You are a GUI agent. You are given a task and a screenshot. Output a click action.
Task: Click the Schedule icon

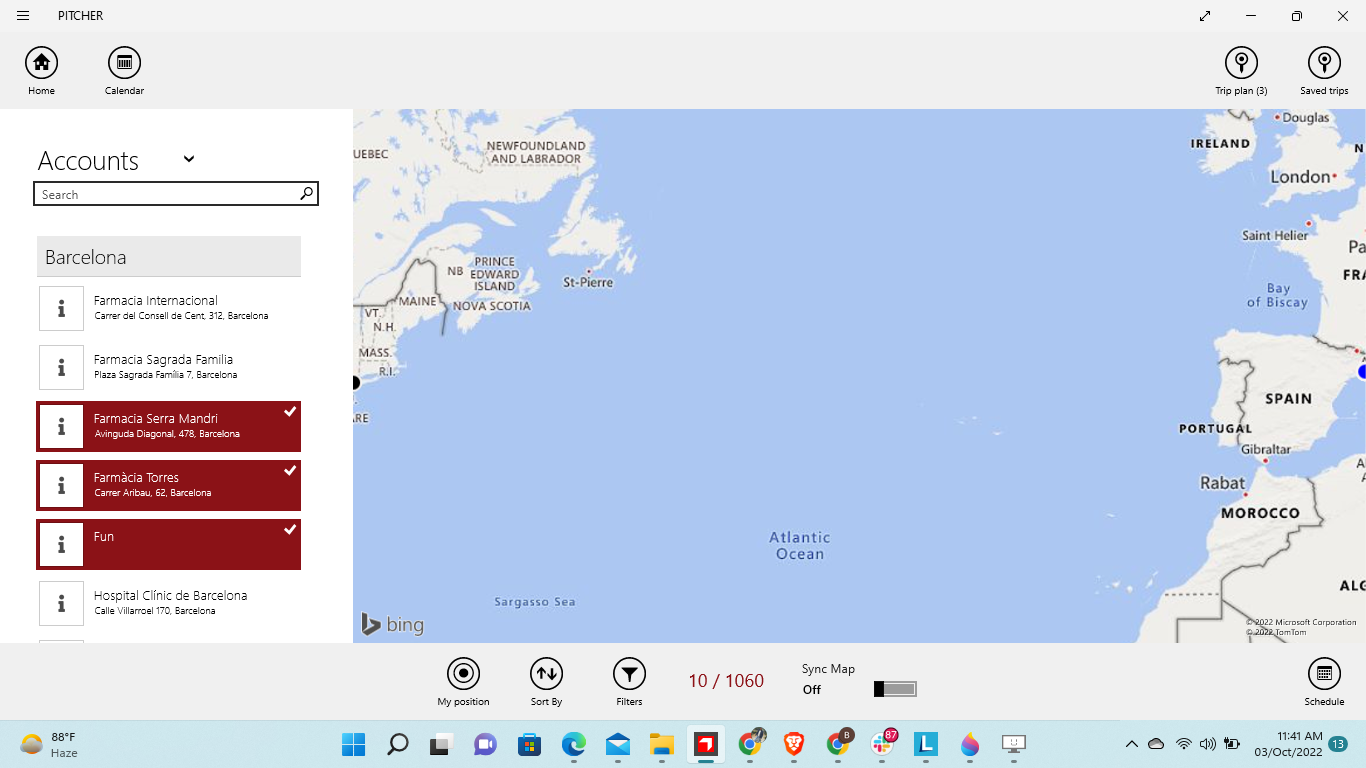(1324, 674)
